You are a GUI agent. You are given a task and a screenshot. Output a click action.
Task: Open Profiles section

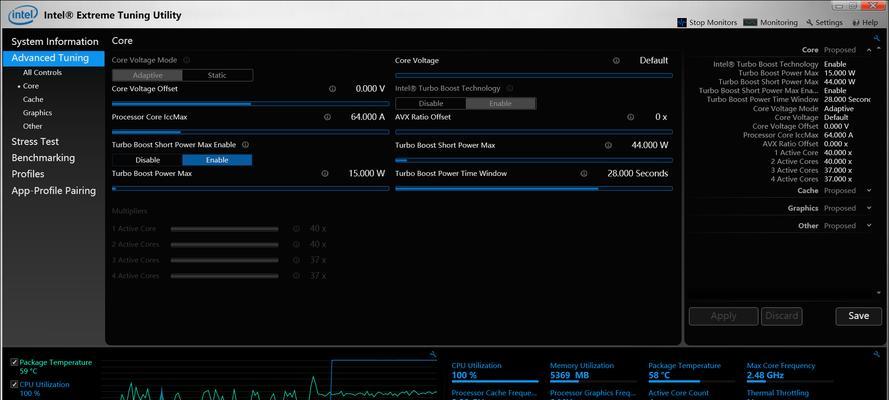[28, 174]
